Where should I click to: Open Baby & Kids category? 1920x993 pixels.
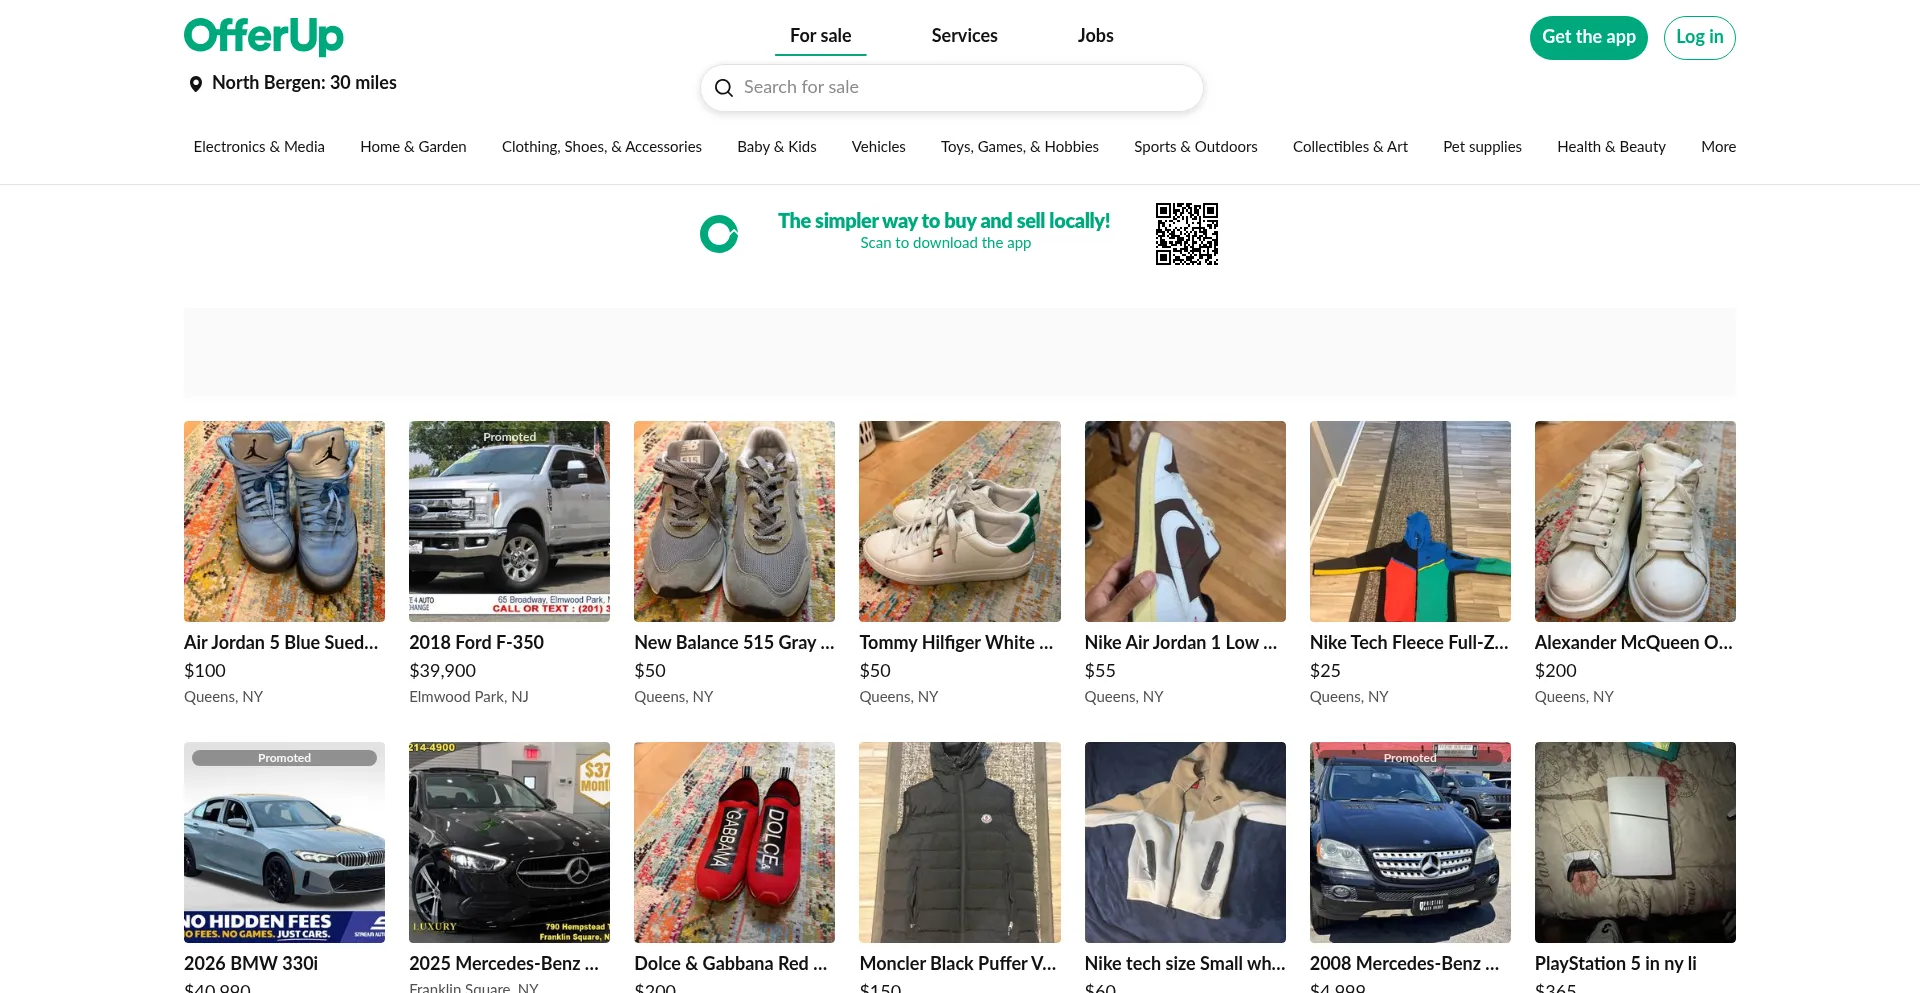point(777,147)
